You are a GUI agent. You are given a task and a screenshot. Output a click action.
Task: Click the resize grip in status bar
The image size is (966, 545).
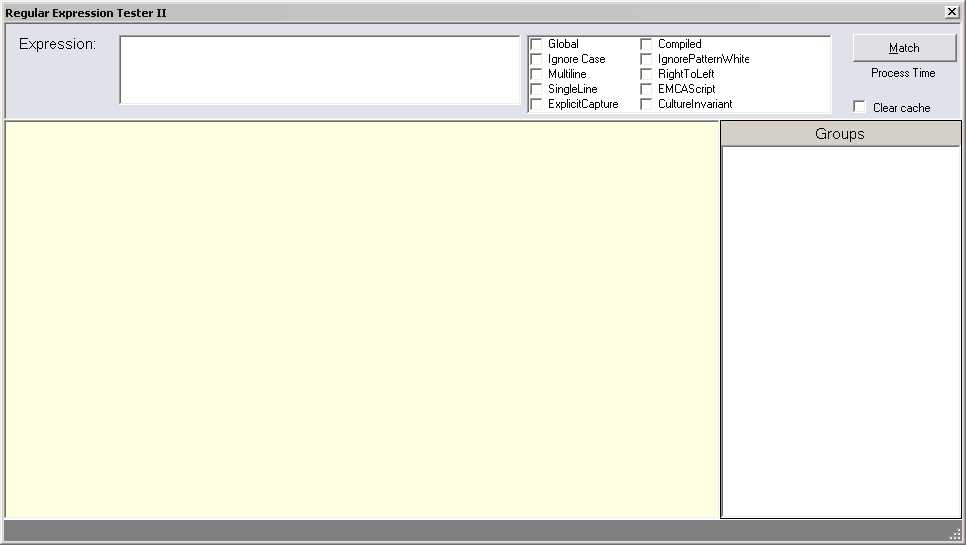pyautogui.click(x=954, y=533)
